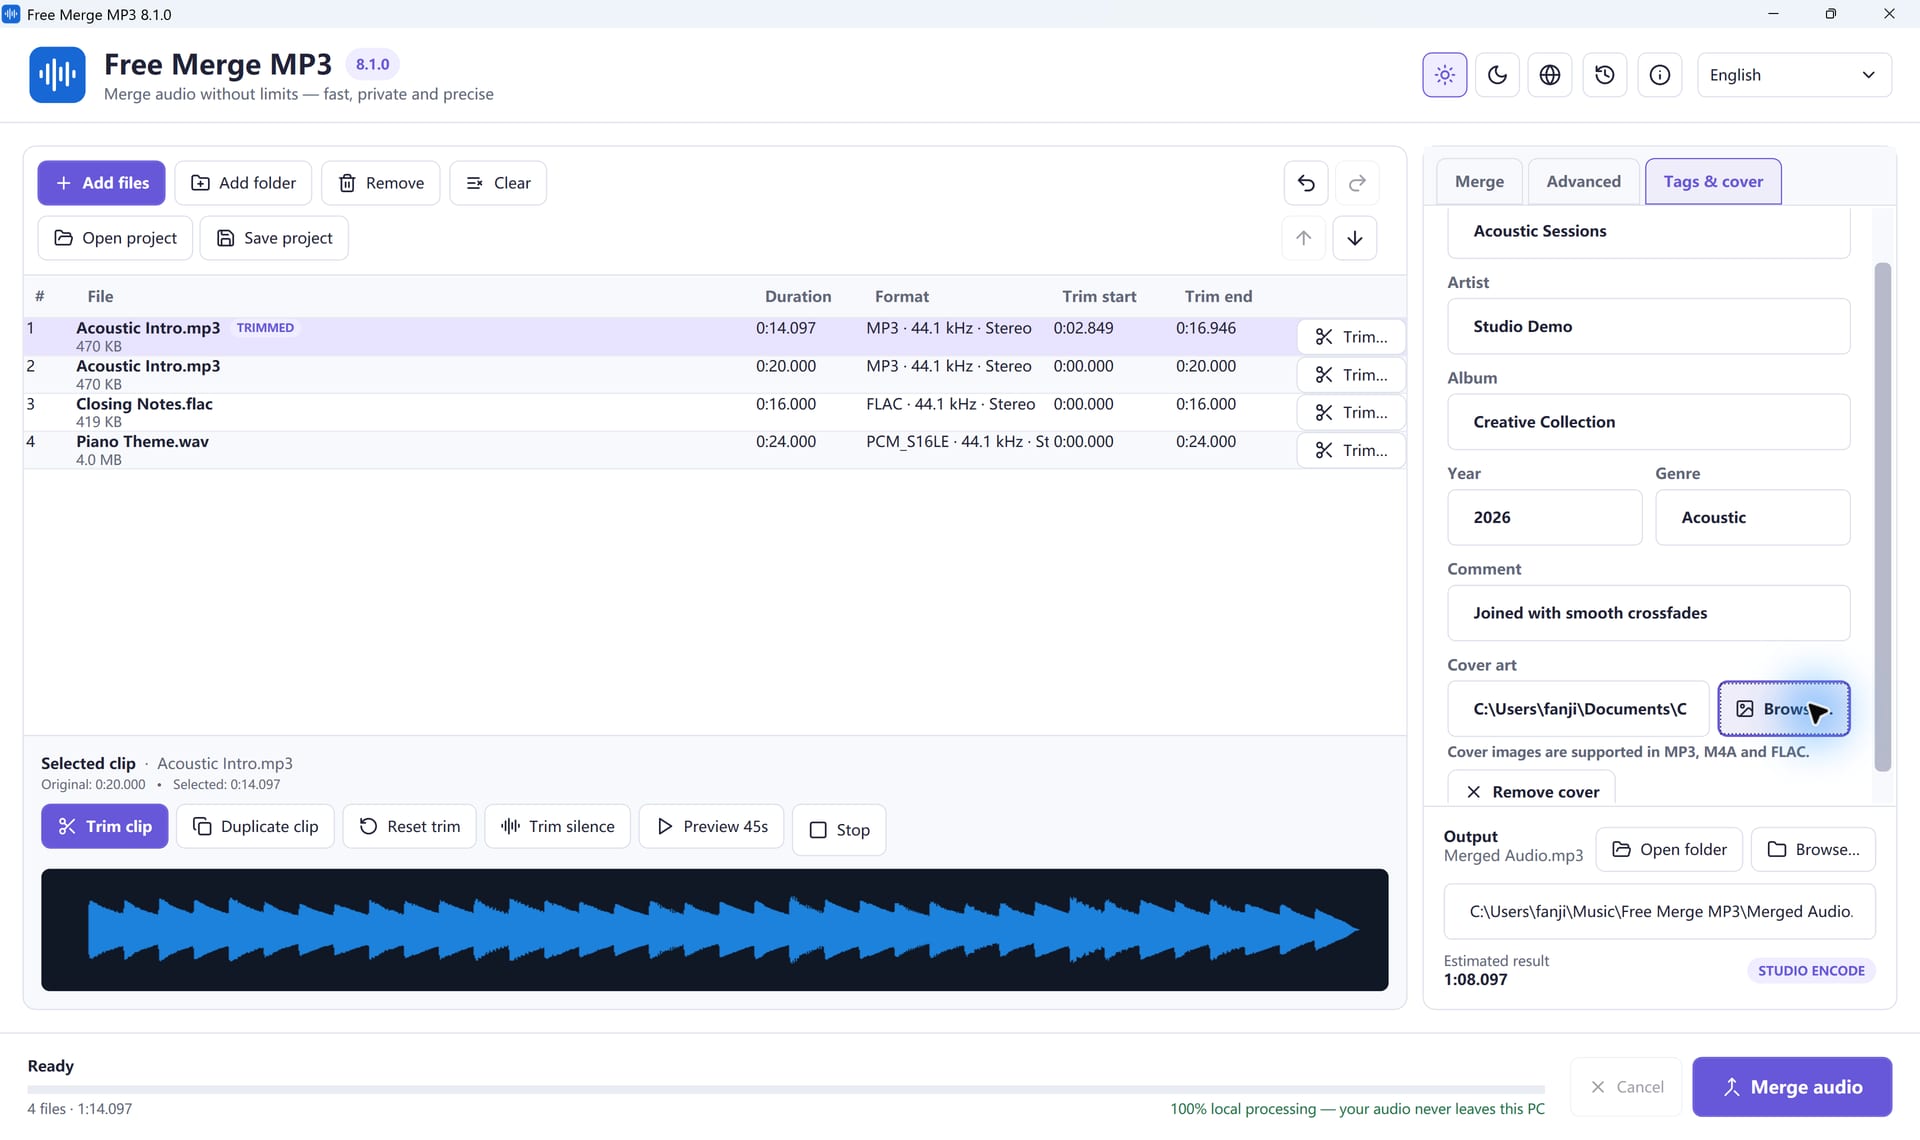Expand the English language dropdown
The height and width of the screenshot is (1140, 1920).
coord(1793,75)
